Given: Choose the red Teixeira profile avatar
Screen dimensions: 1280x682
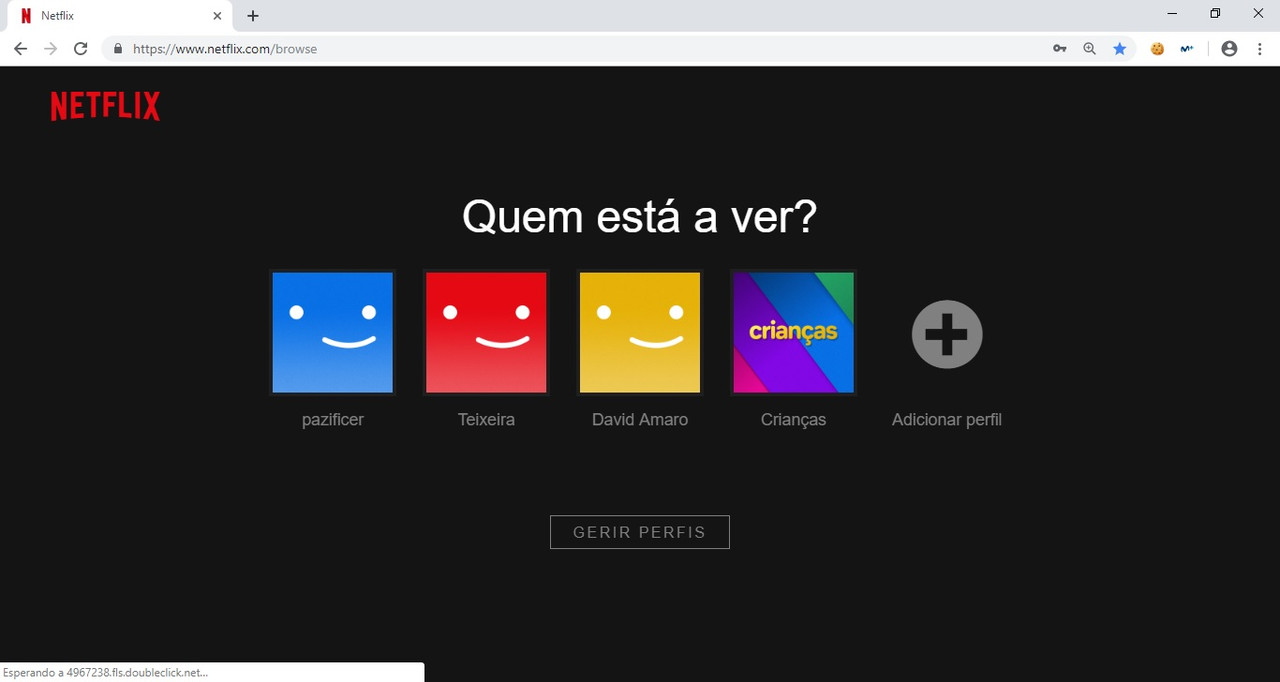Looking at the screenshot, I should click(x=486, y=333).
